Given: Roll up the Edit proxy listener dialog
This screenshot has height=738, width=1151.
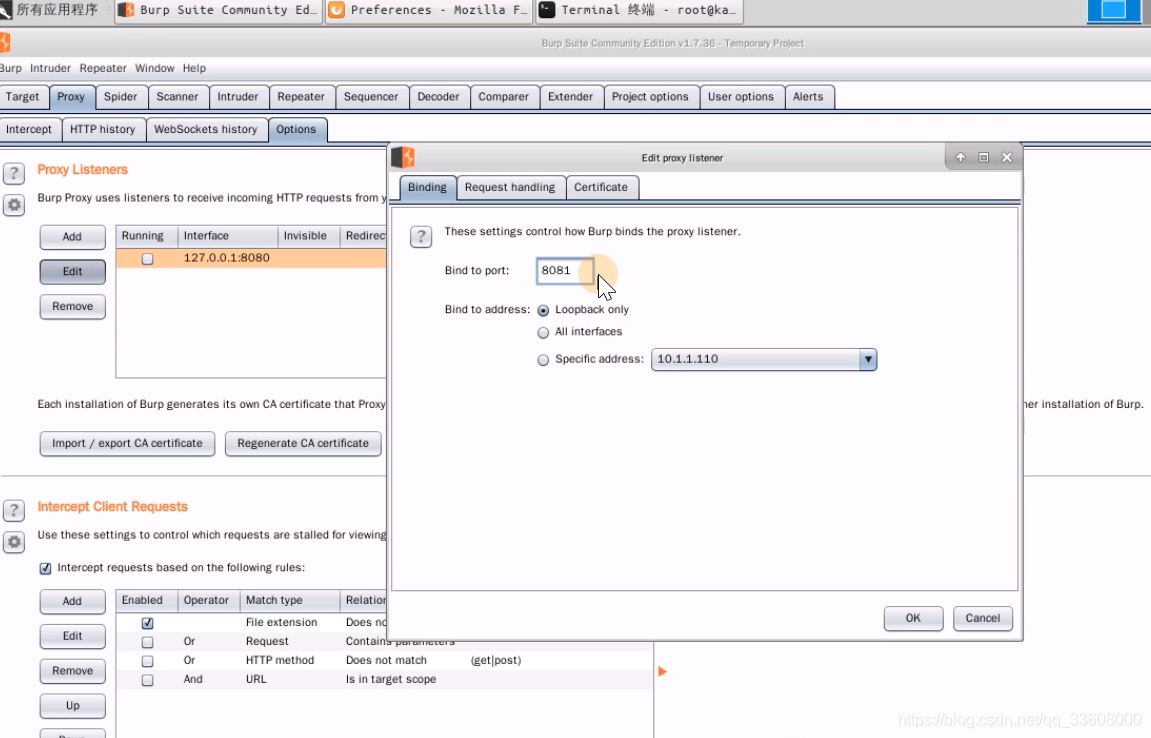Looking at the screenshot, I should click(x=960, y=157).
